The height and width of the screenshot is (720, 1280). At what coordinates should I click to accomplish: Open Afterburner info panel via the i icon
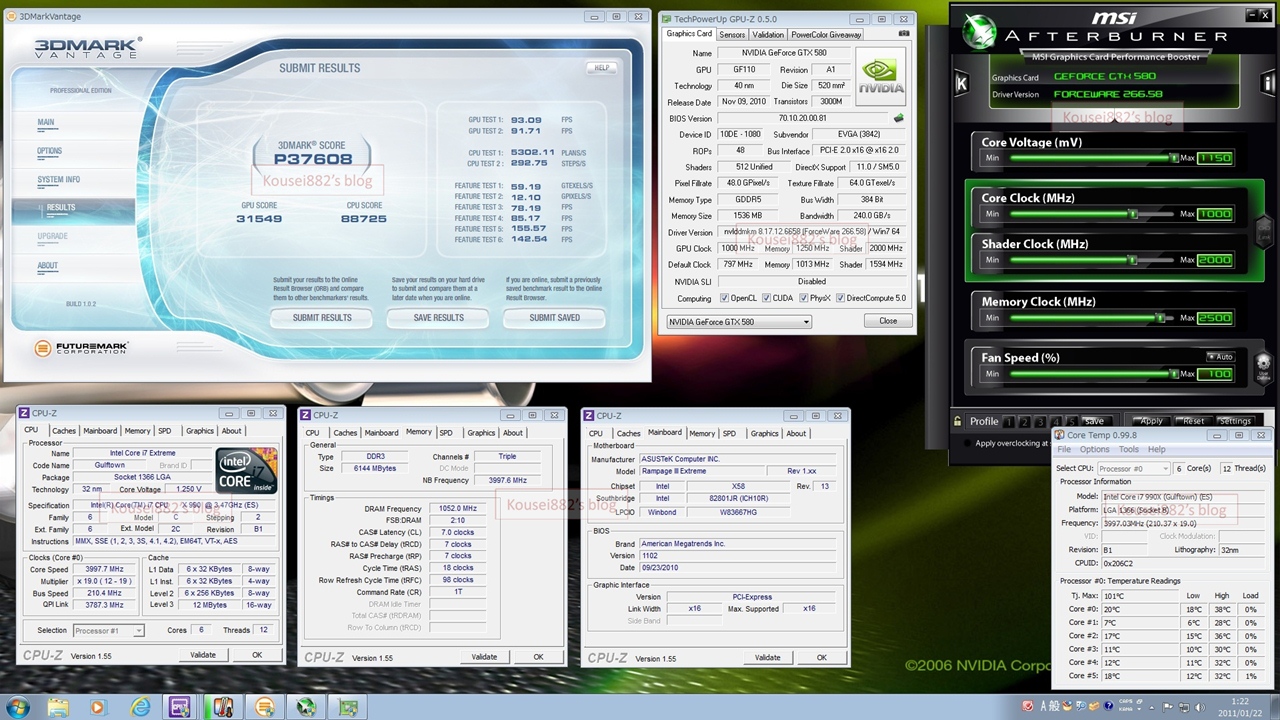click(1268, 84)
